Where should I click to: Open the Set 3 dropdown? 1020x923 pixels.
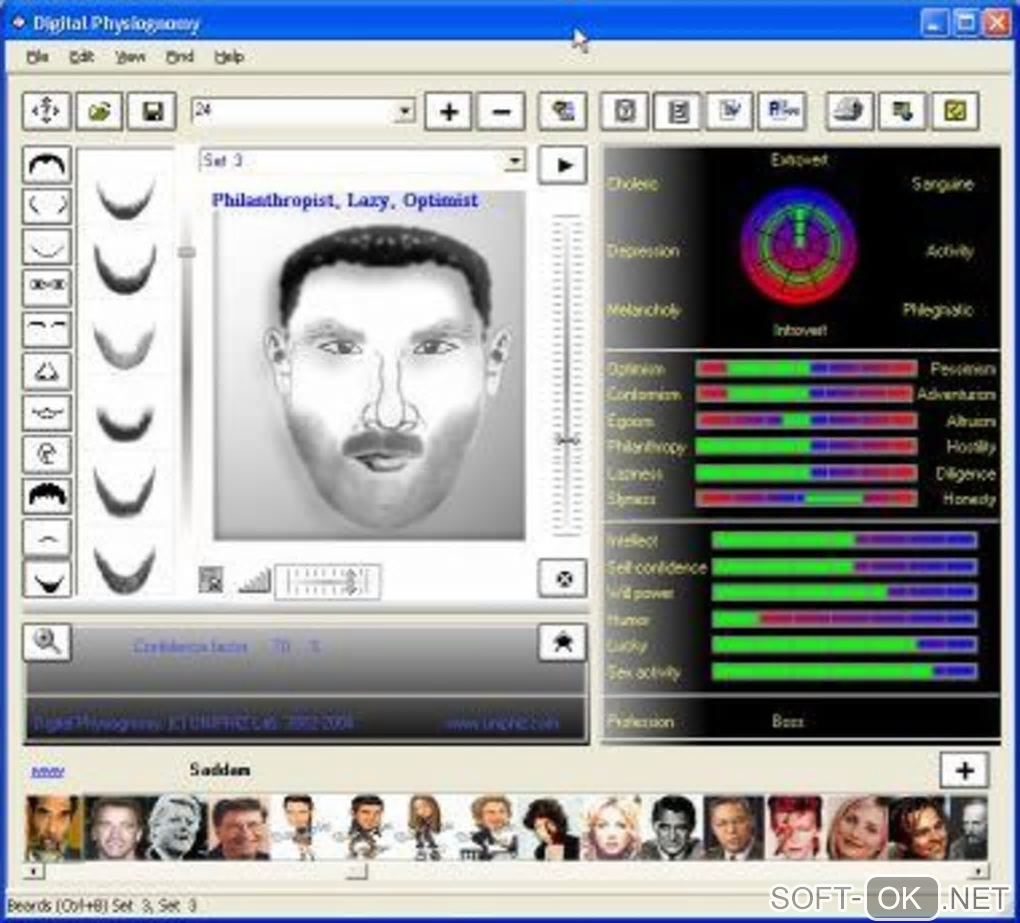pos(515,160)
